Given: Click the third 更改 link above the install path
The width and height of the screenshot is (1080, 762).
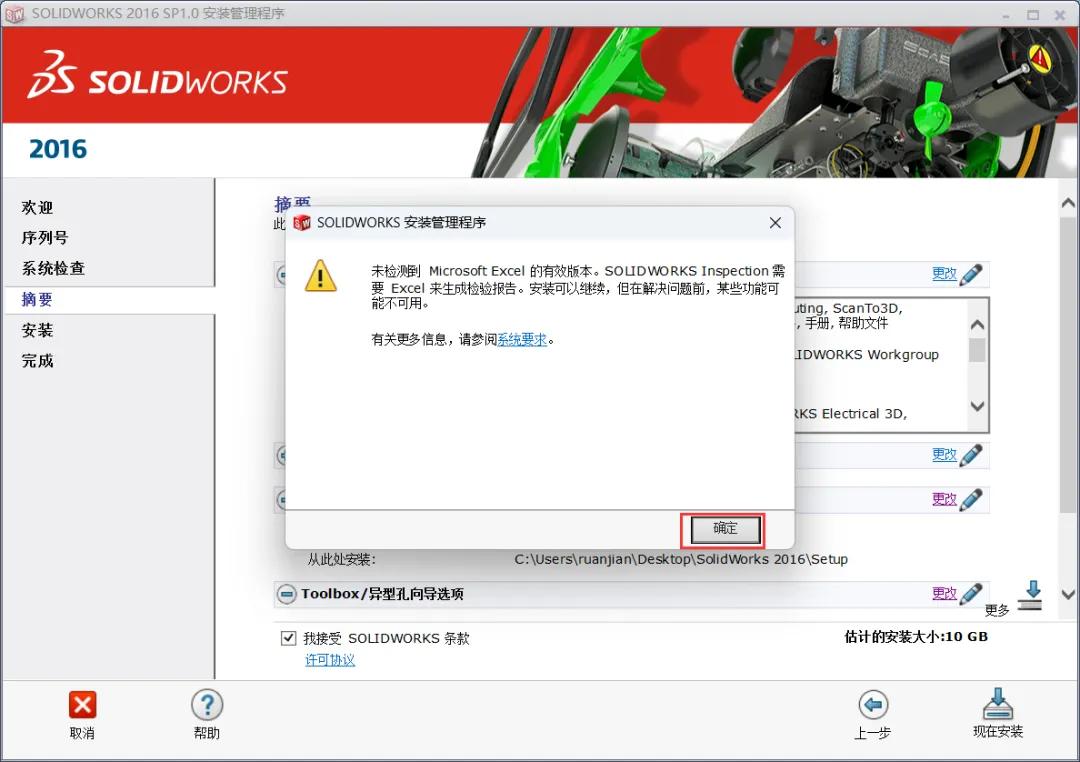Looking at the screenshot, I should point(944,500).
